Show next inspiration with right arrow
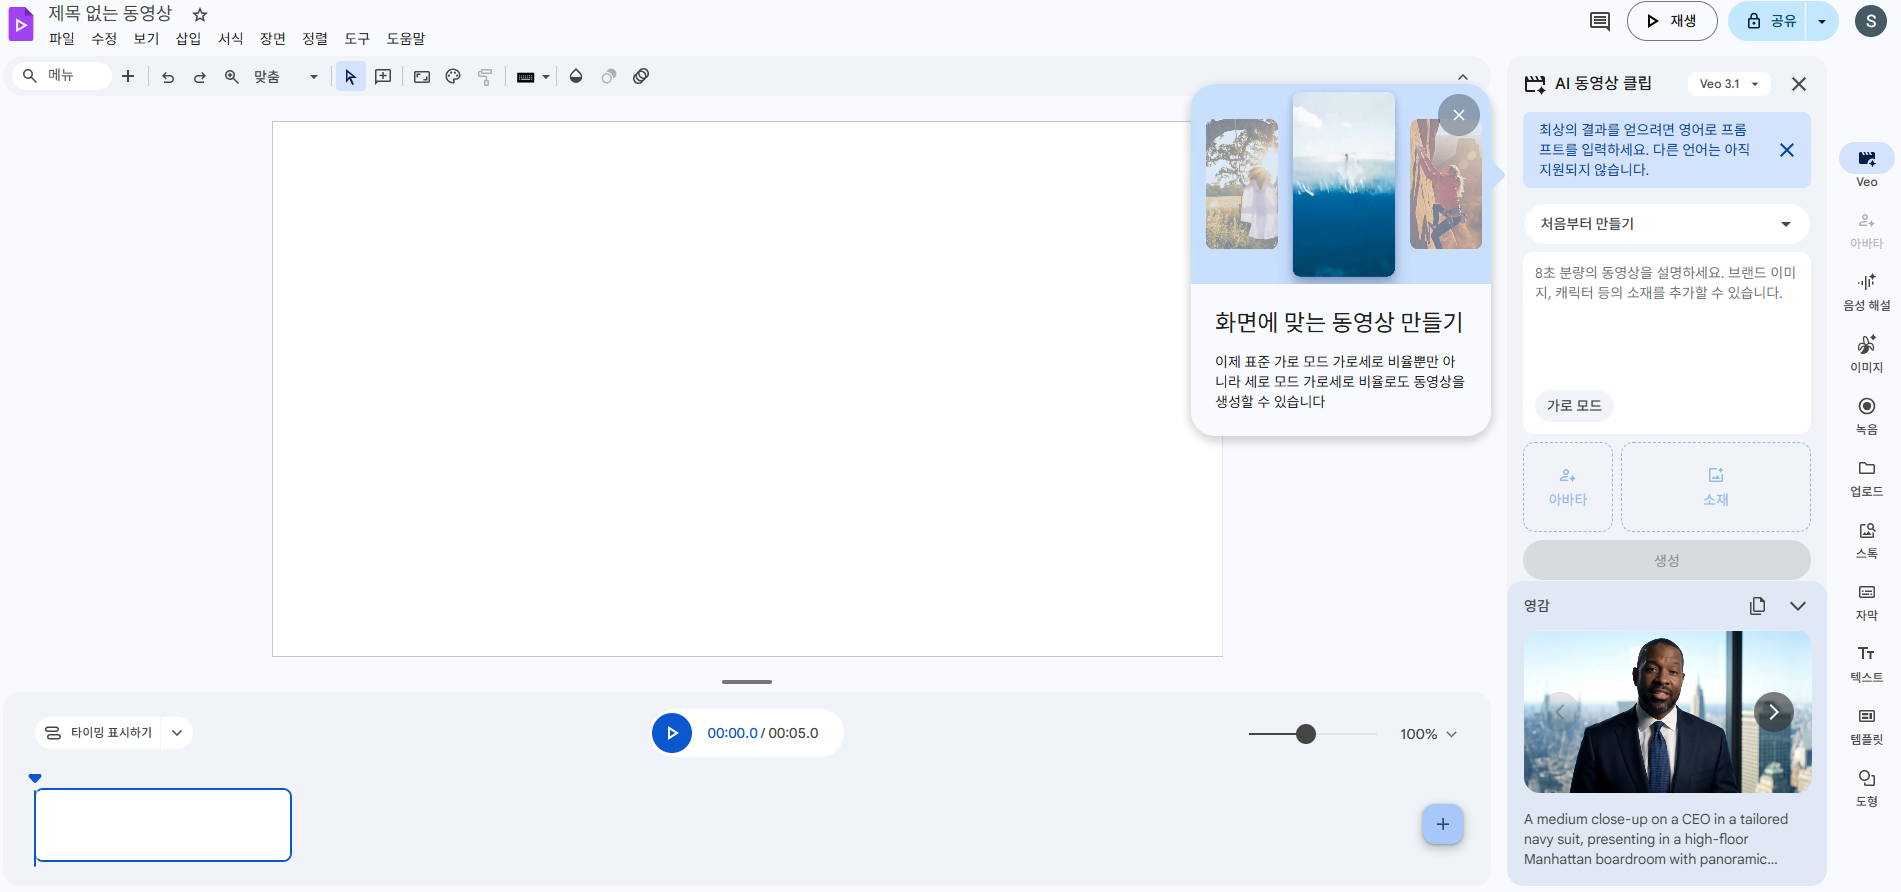The image size is (1901, 892). pos(1774,712)
